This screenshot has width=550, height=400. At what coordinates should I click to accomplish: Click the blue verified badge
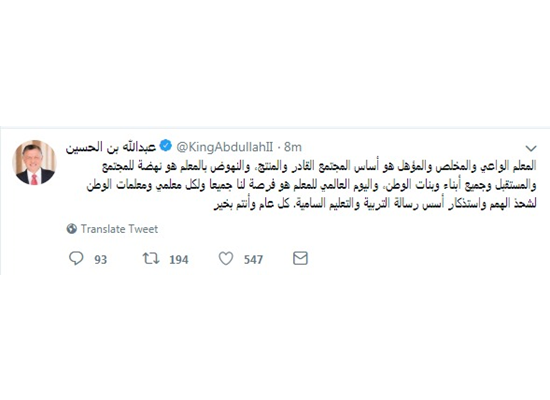(x=166, y=146)
